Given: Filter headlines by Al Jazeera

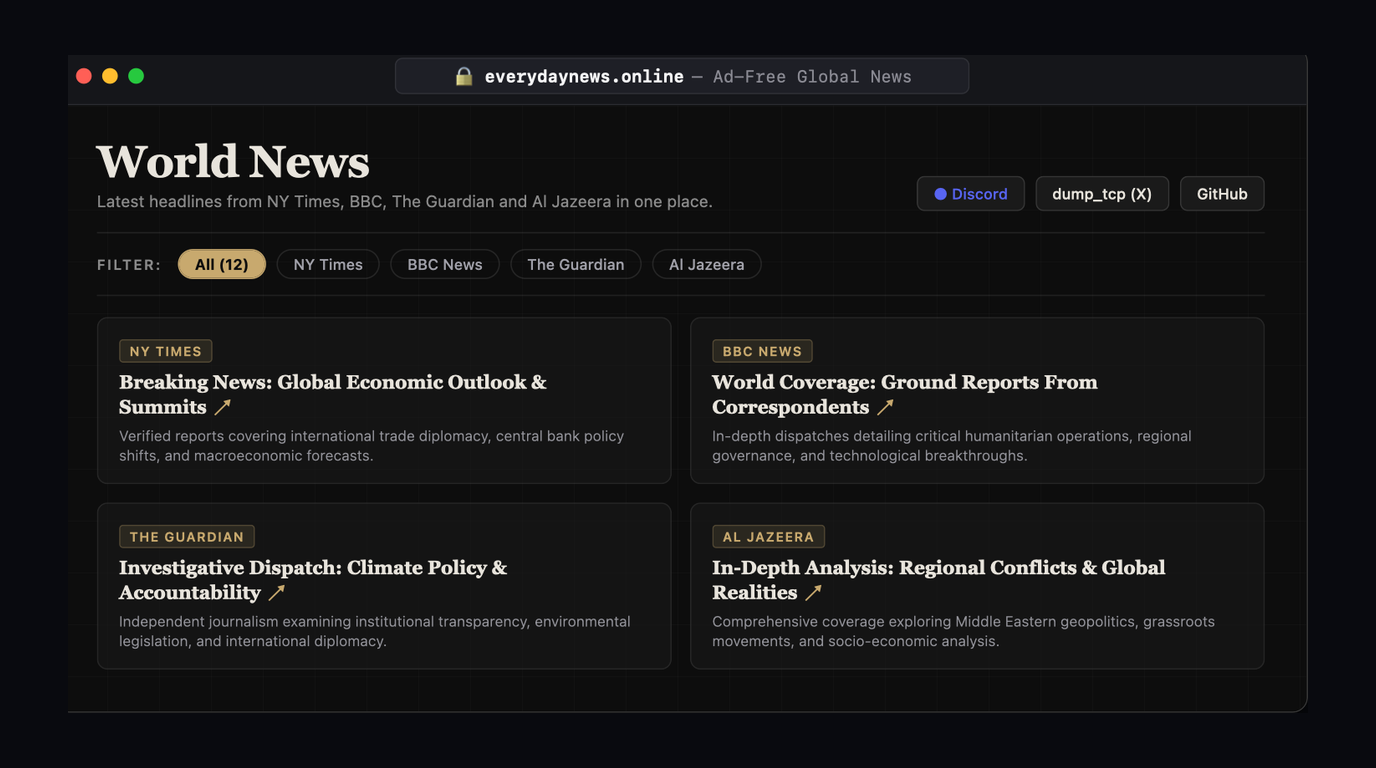Looking at the screenshot, I should point(707,264).
